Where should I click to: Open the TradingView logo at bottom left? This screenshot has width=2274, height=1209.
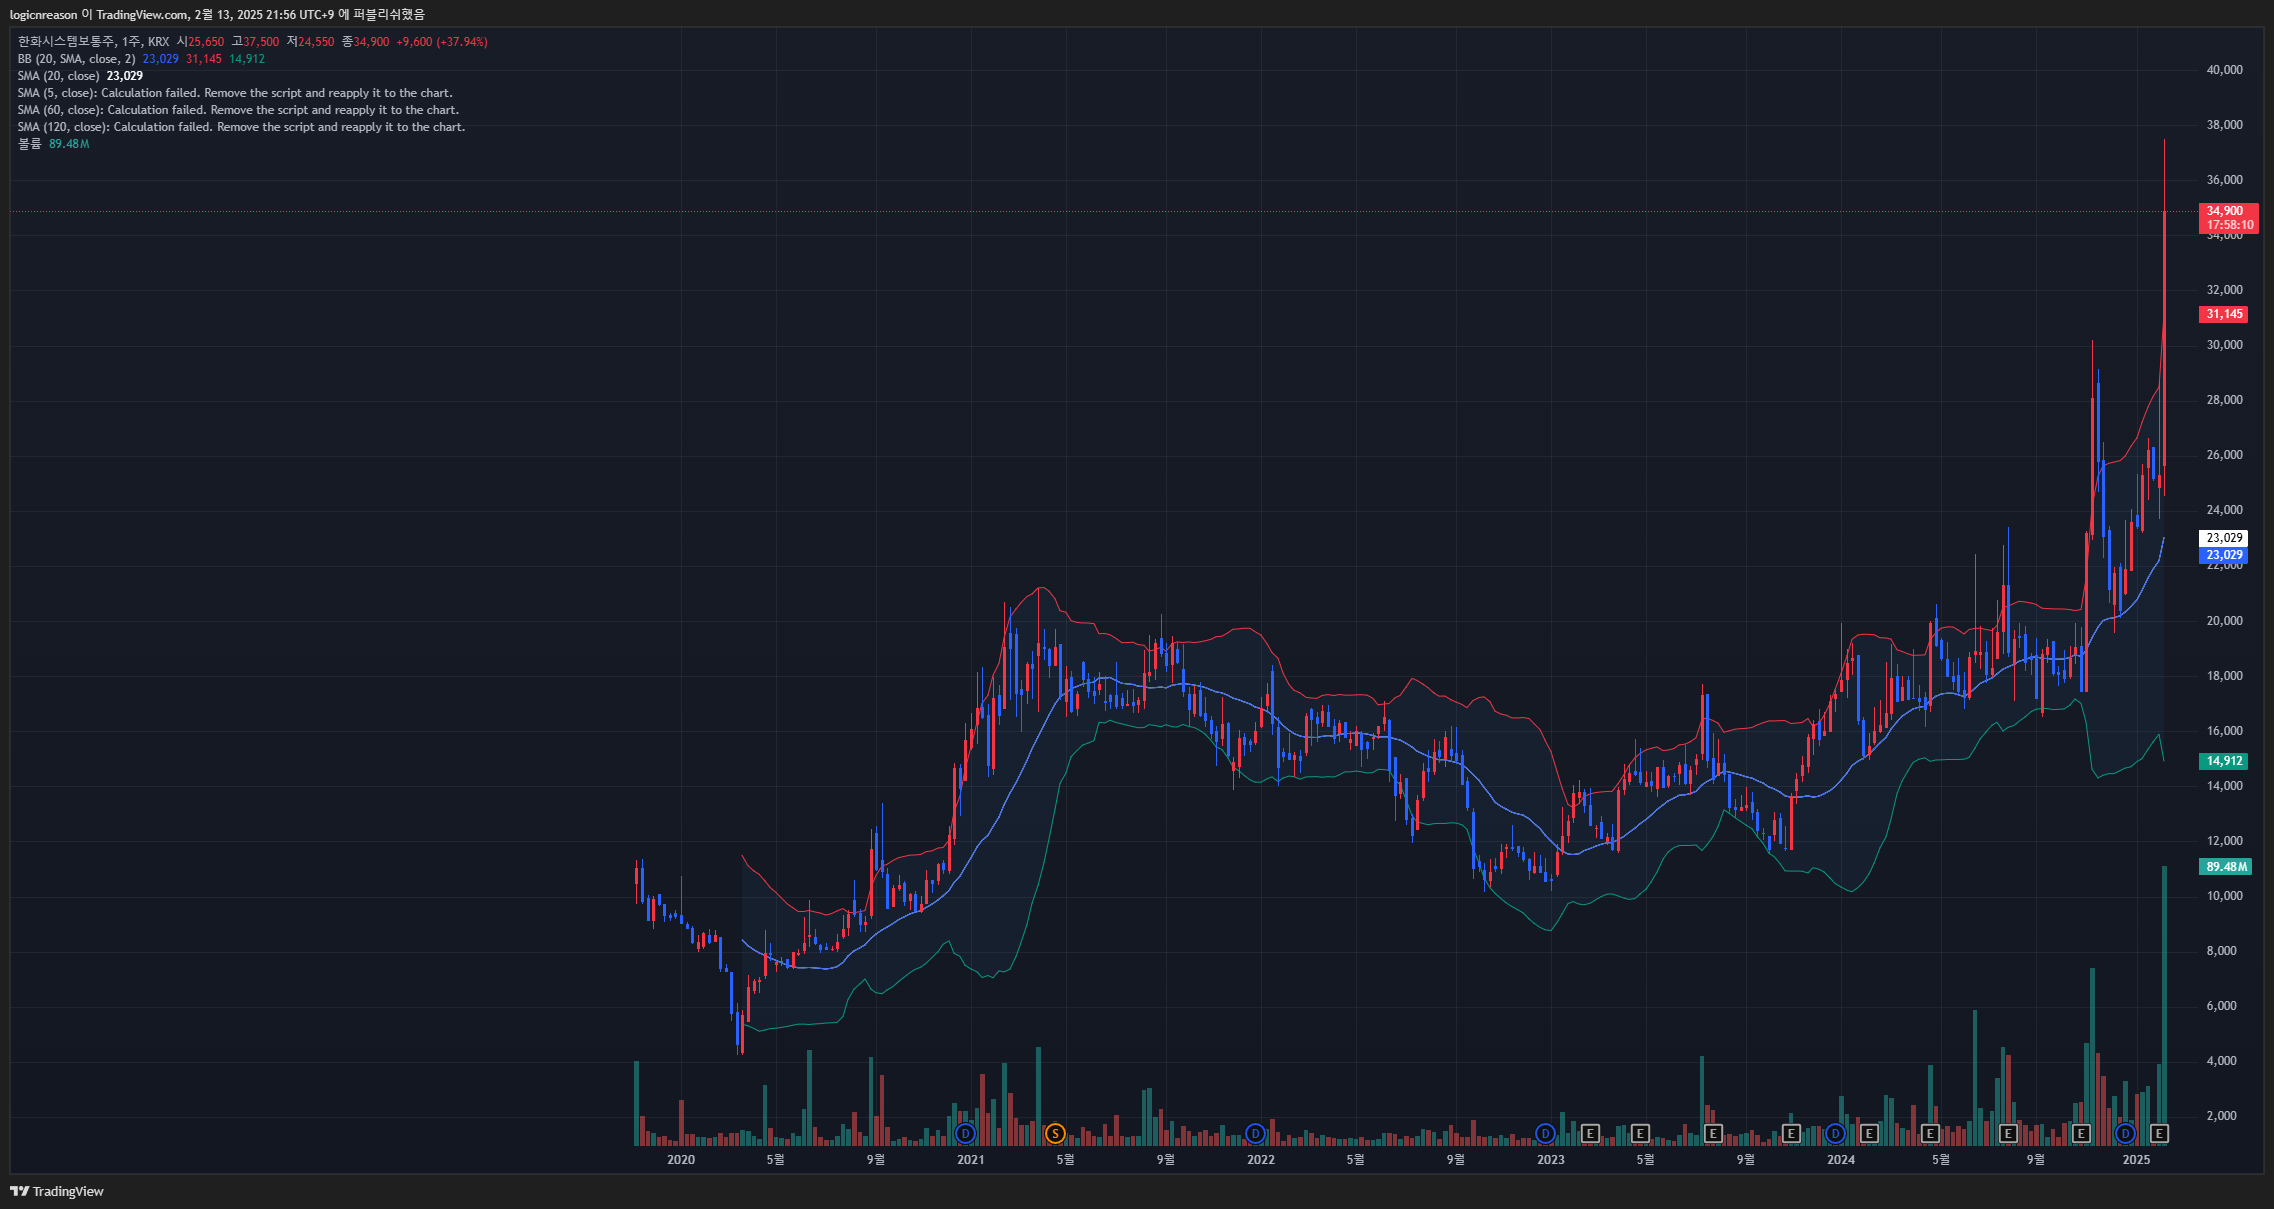click(x=57, y=1191)
